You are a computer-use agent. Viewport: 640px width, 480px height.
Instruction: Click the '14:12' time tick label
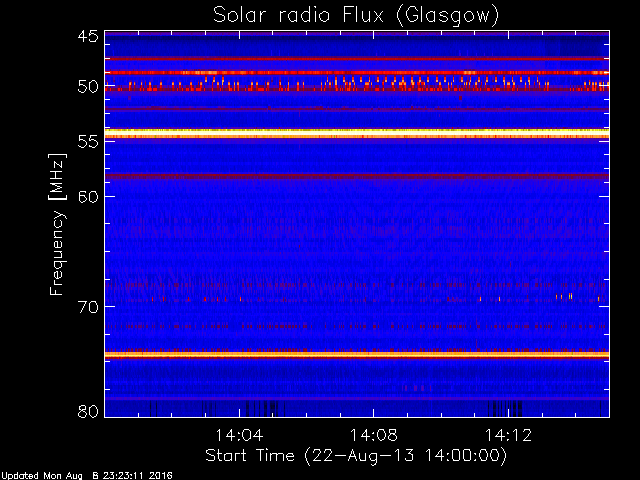coord(509,435)
